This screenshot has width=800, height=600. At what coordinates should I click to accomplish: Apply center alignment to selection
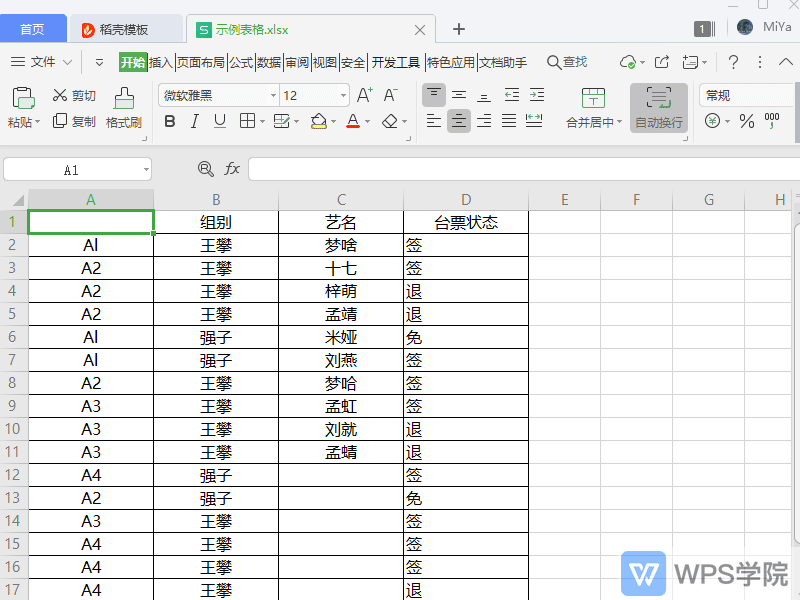458,121
